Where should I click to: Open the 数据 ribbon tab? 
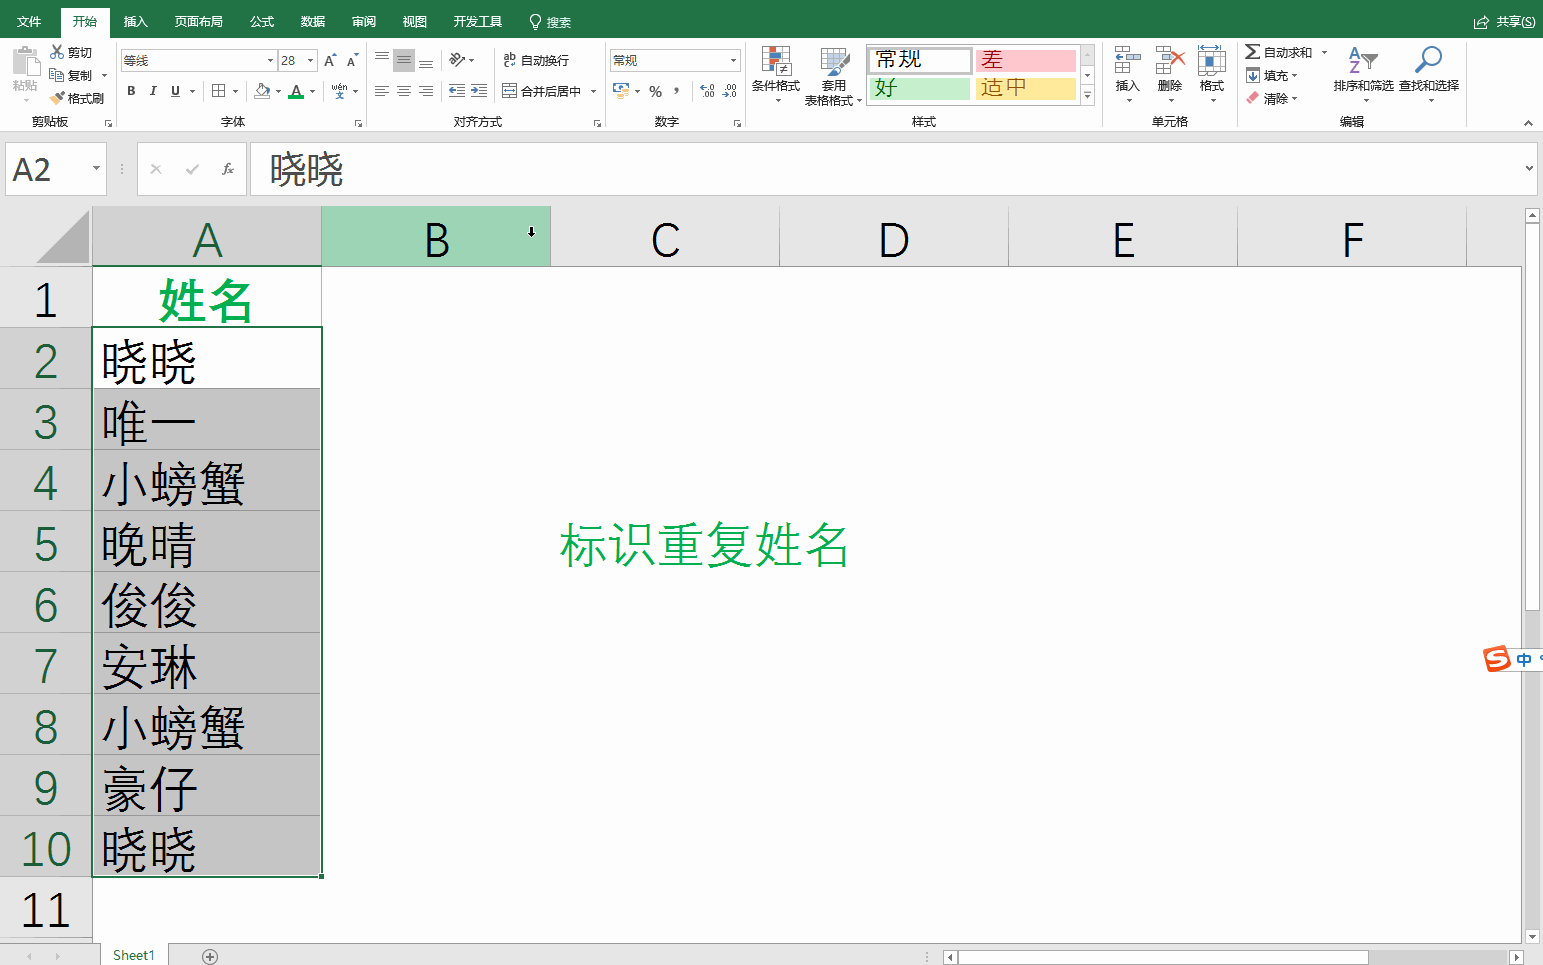tap(313, 21)
